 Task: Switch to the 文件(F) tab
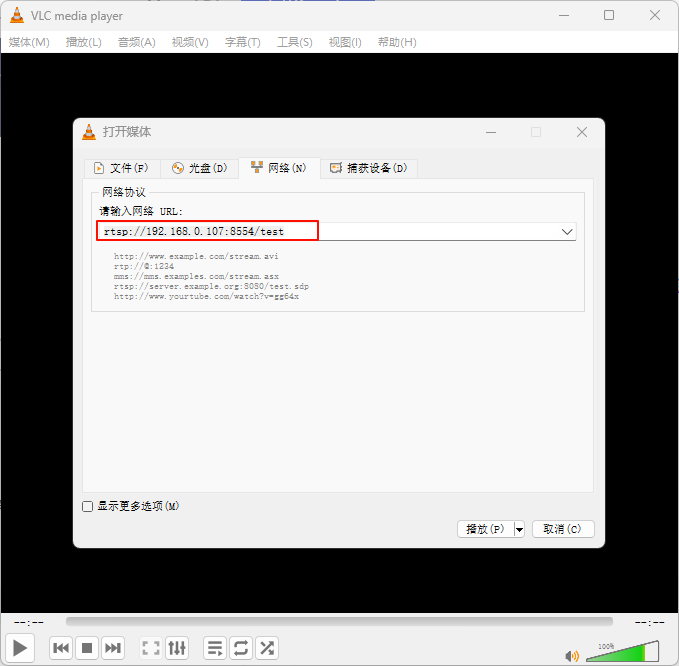(122, 168)
